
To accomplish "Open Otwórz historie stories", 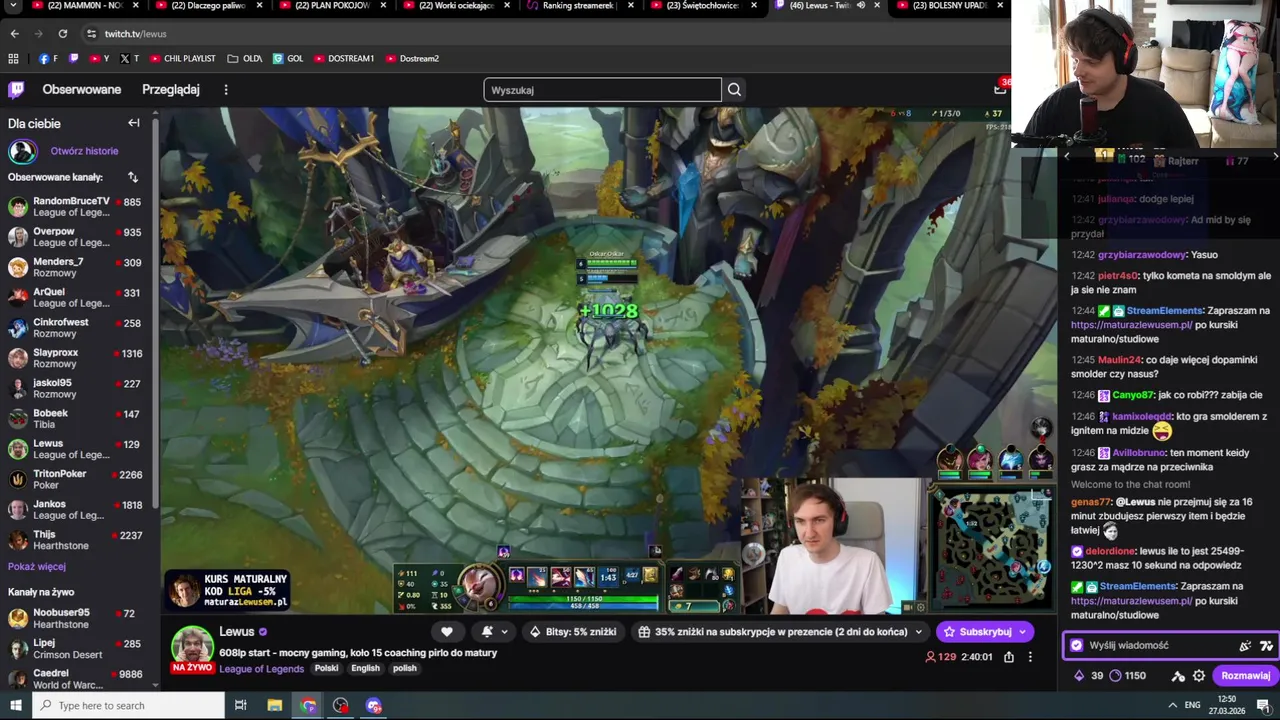I will click(84, 151).
